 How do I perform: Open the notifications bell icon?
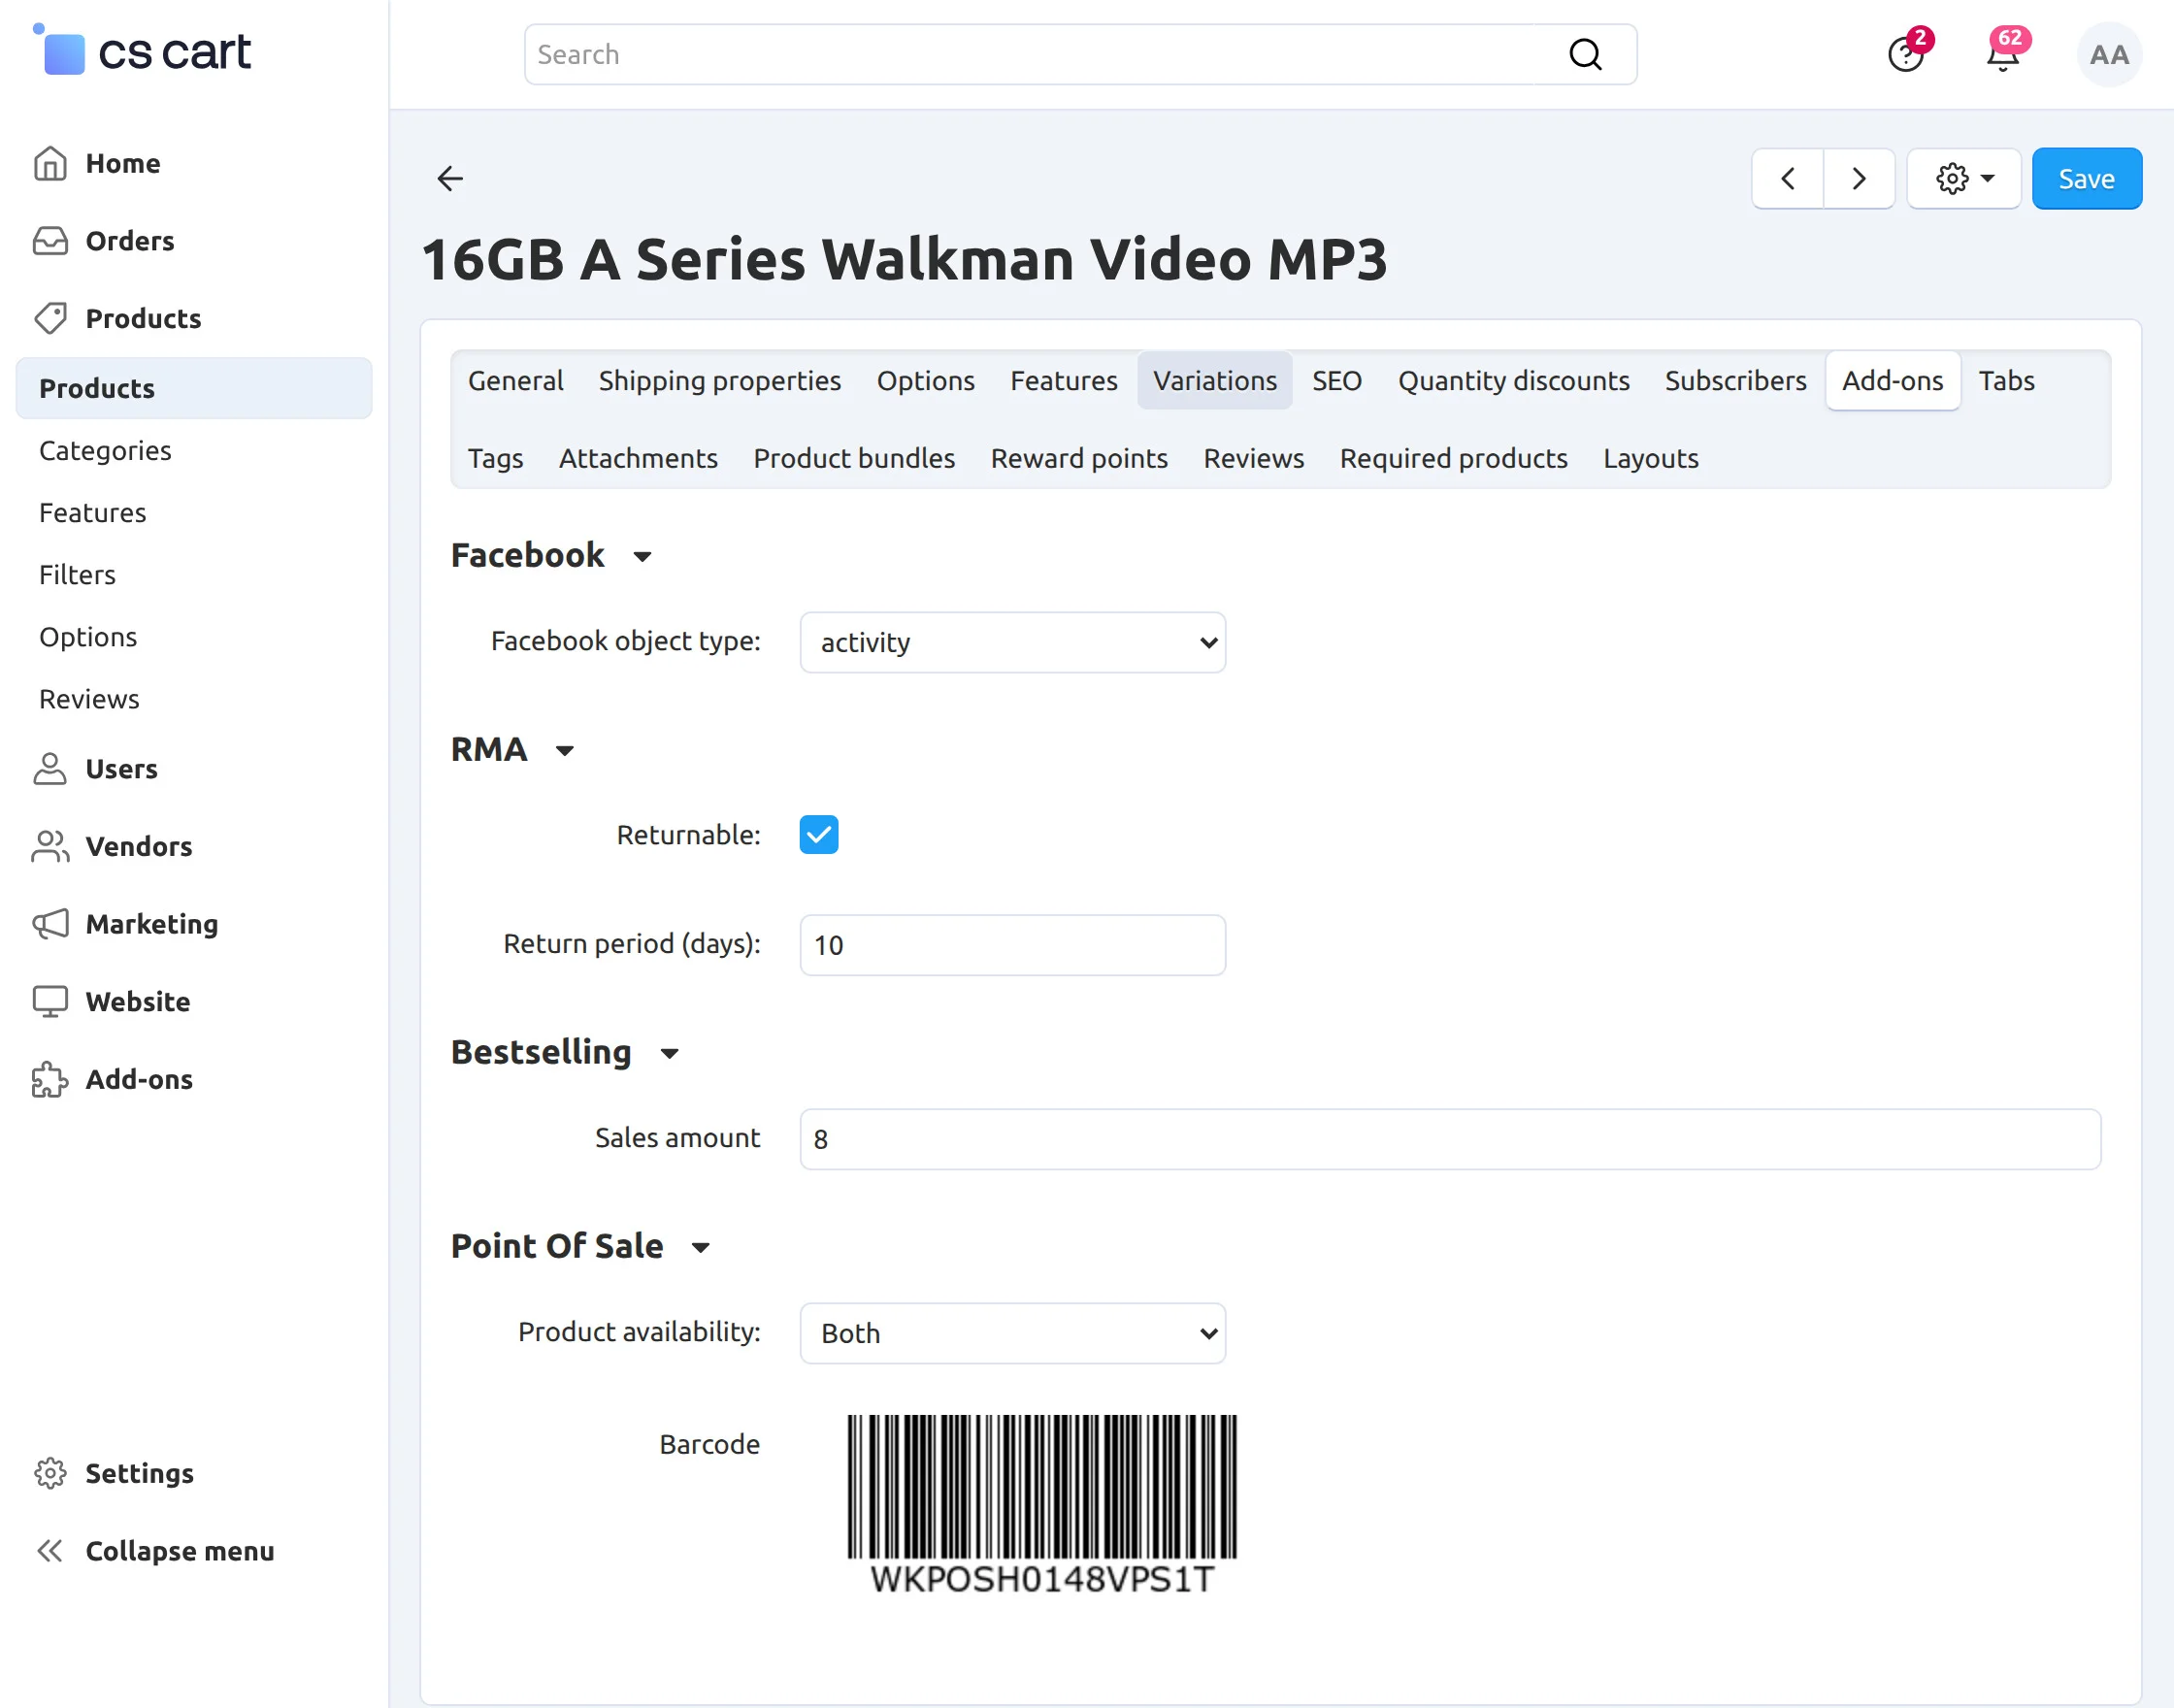click(2002, 54)
